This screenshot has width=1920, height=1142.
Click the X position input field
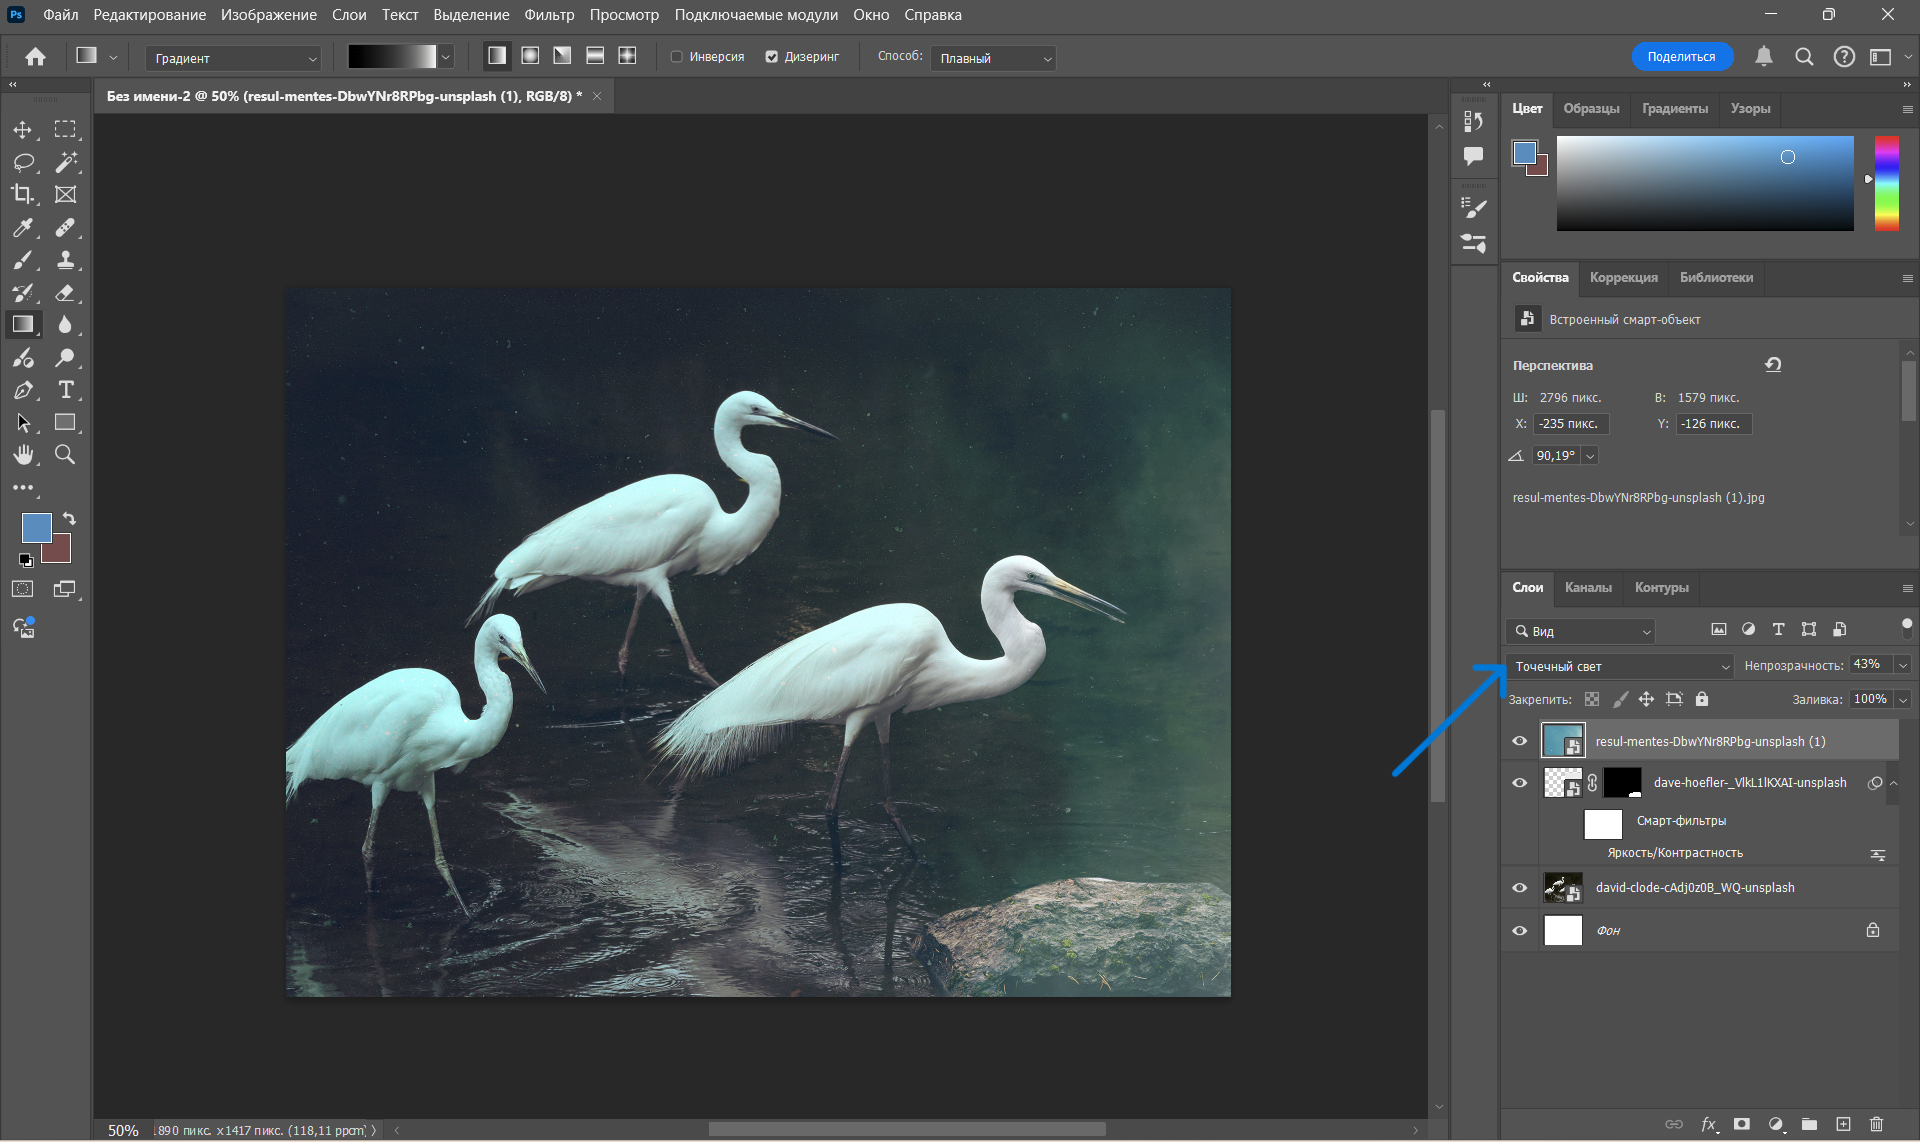1570,424
